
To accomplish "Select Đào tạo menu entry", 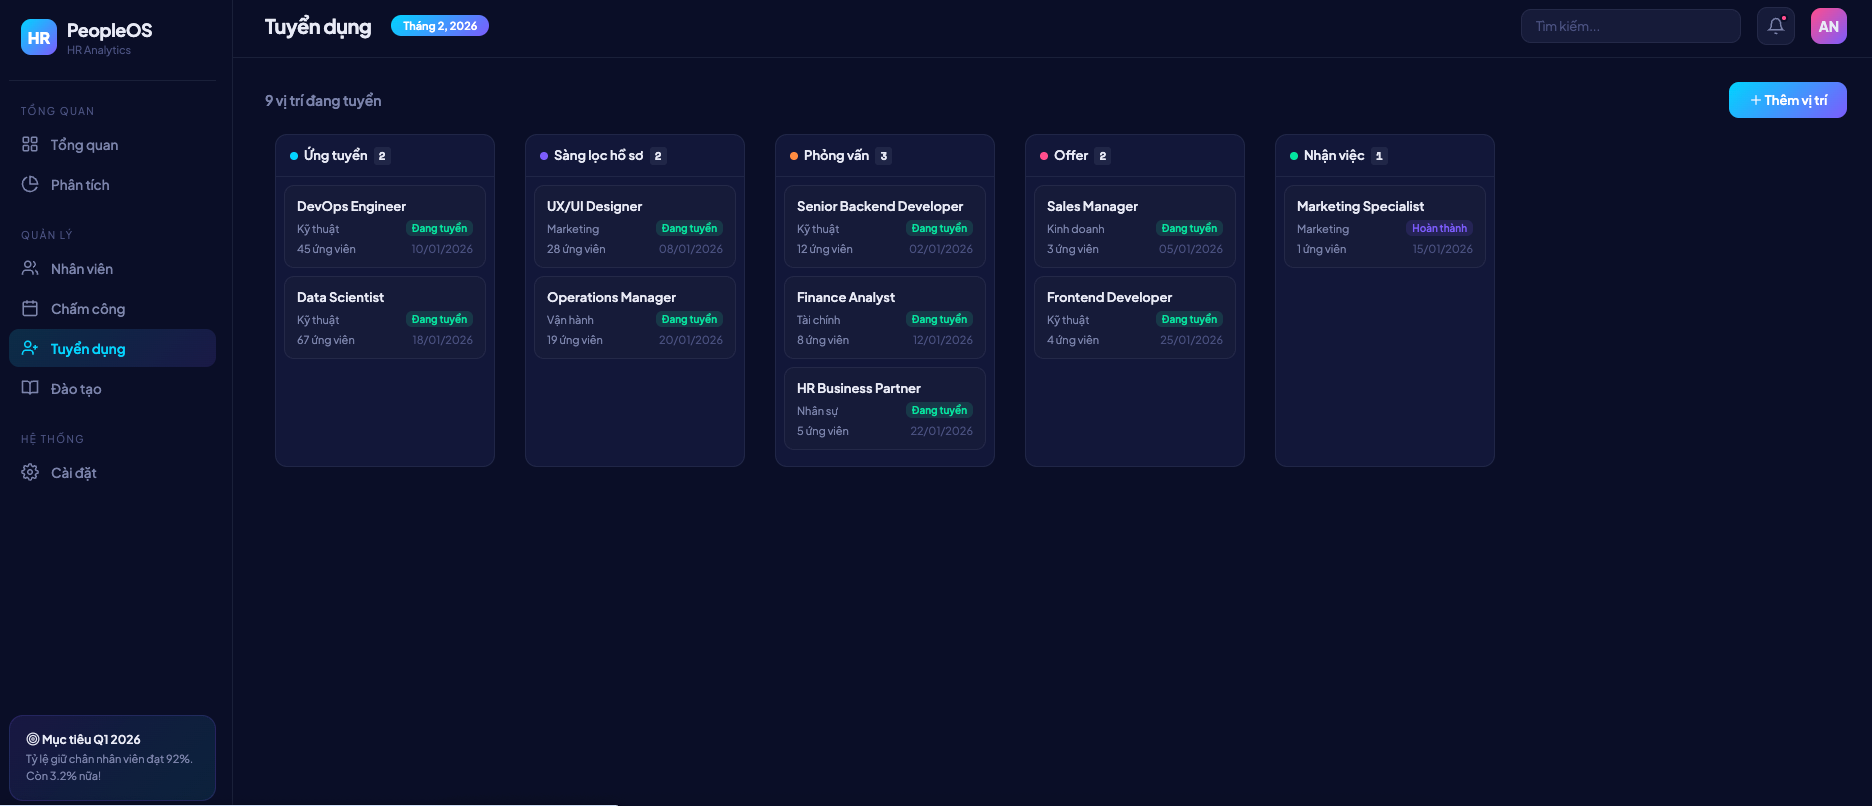I will pos(112,389).
